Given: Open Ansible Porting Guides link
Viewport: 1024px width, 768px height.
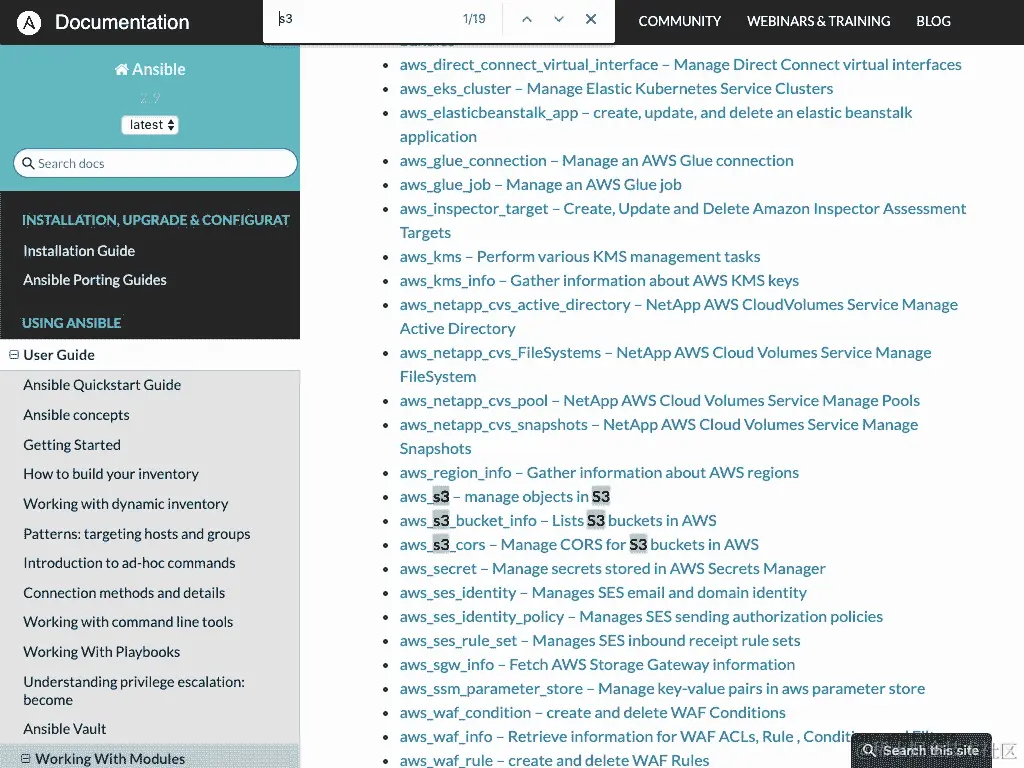Looking at the screenshot, I should point(95,280).
